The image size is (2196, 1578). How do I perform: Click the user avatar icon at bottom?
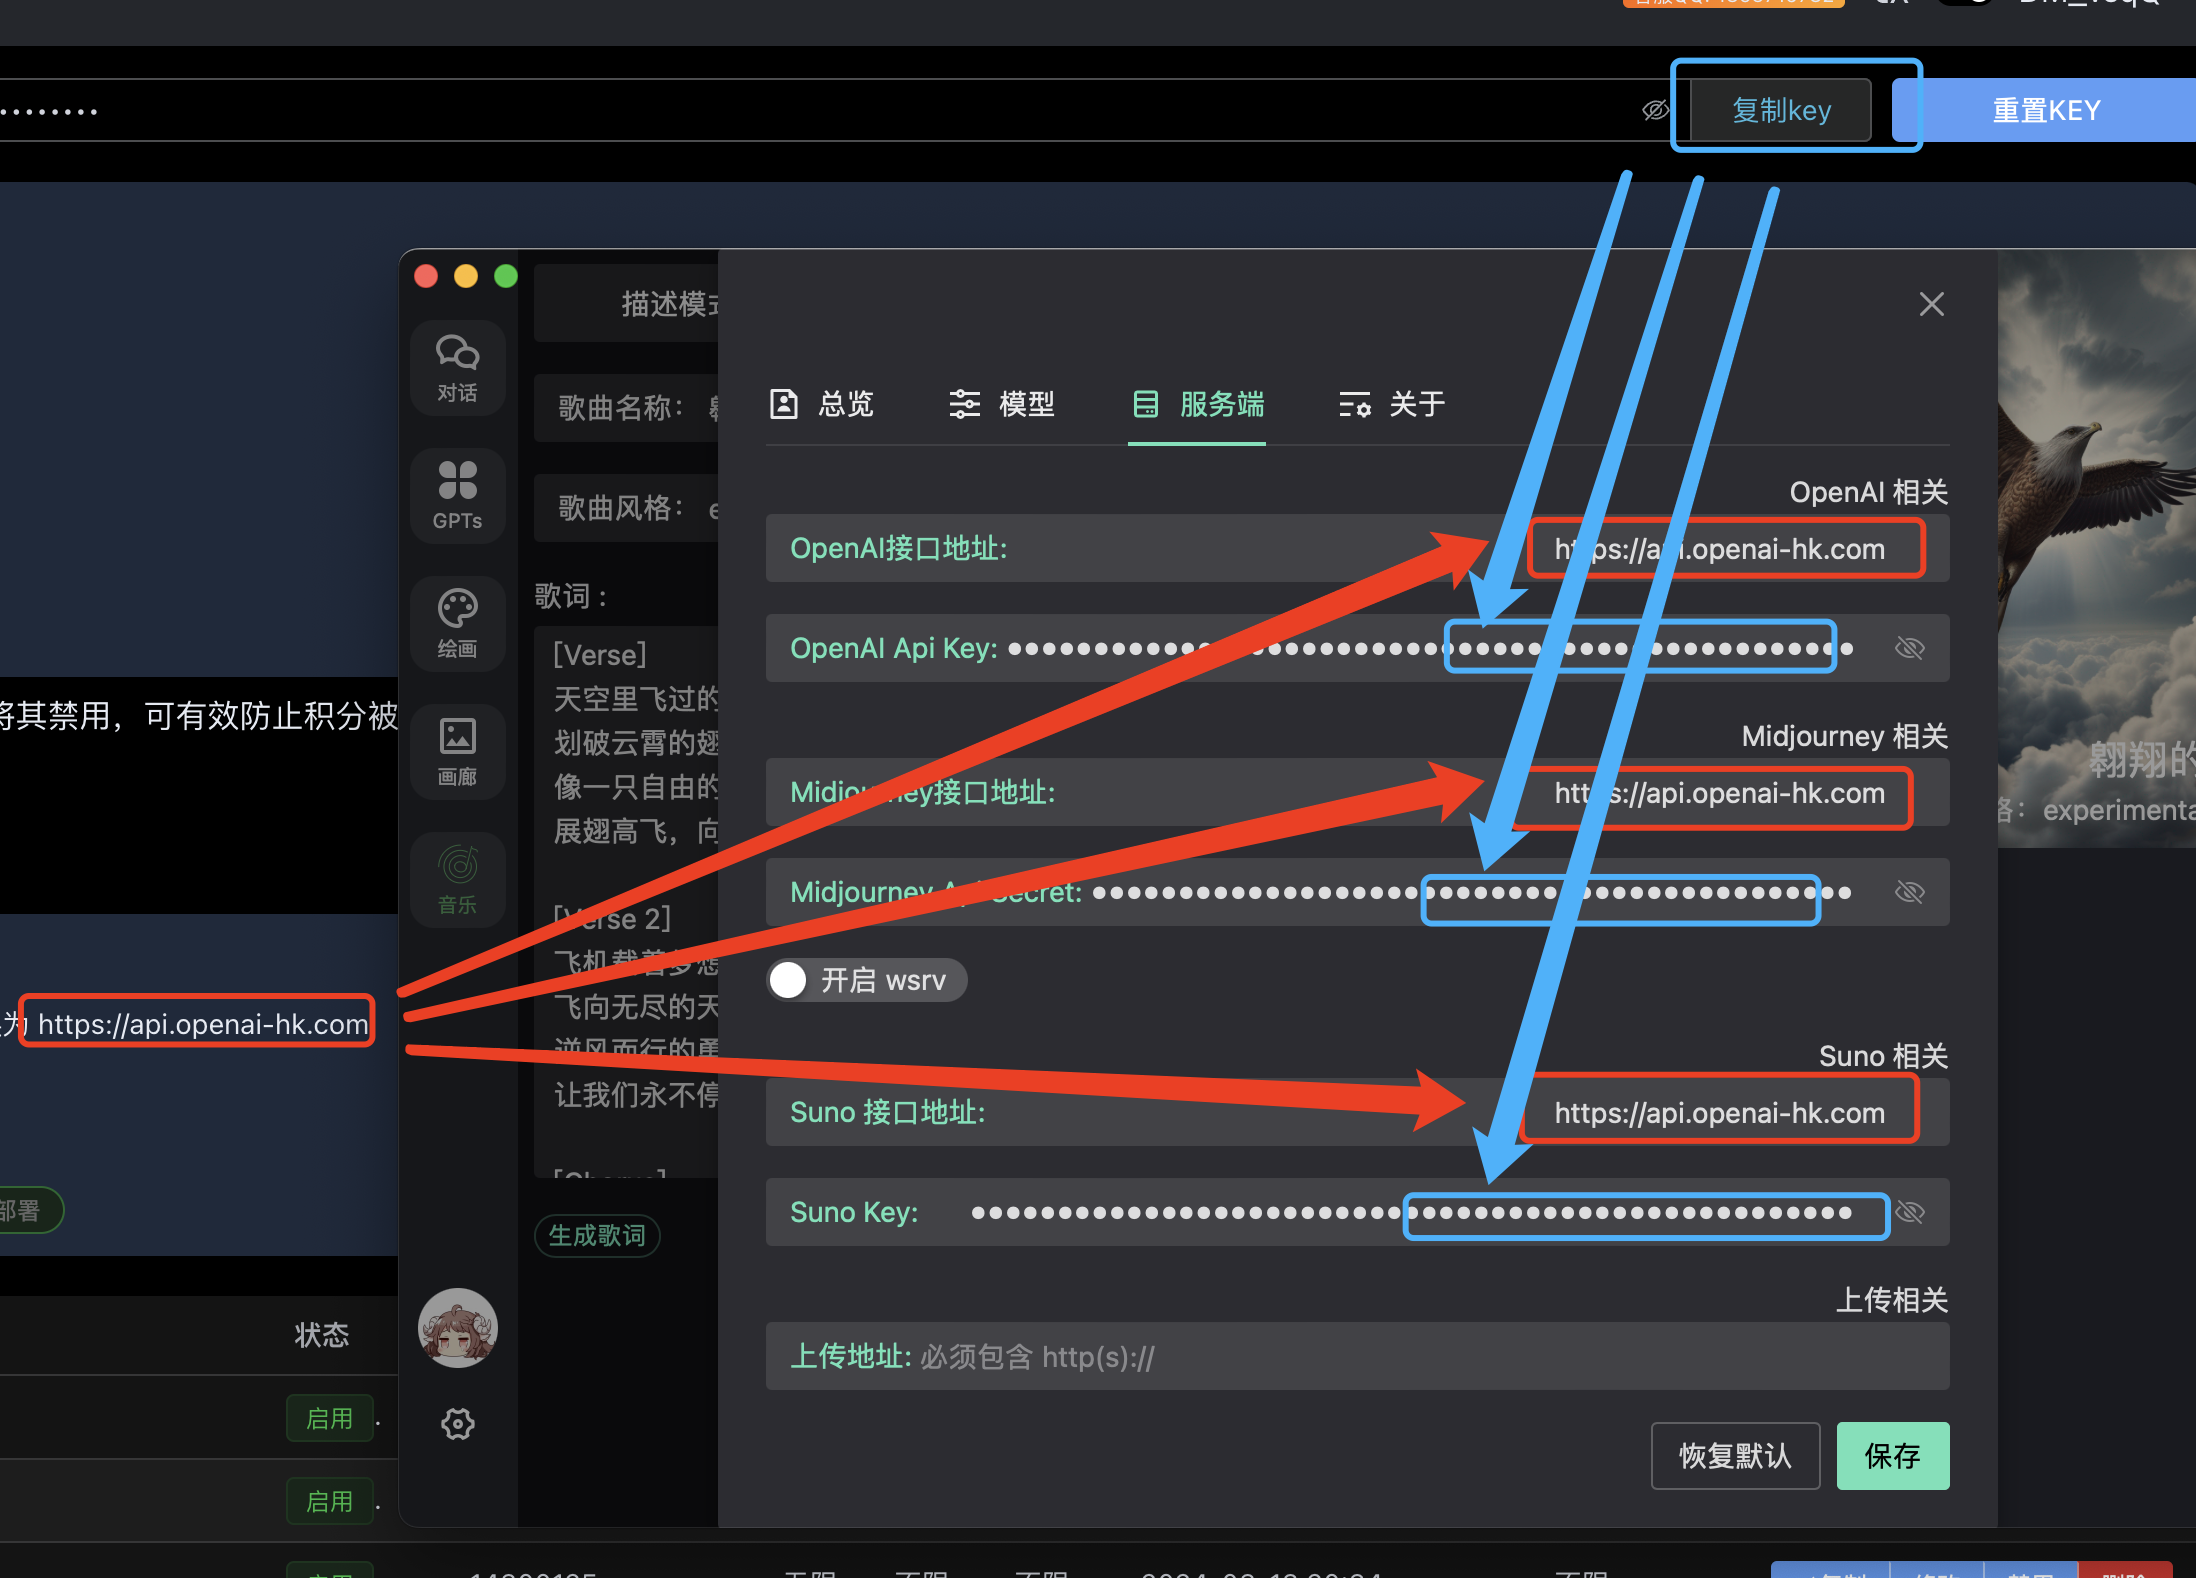[x=459, y=1326]
